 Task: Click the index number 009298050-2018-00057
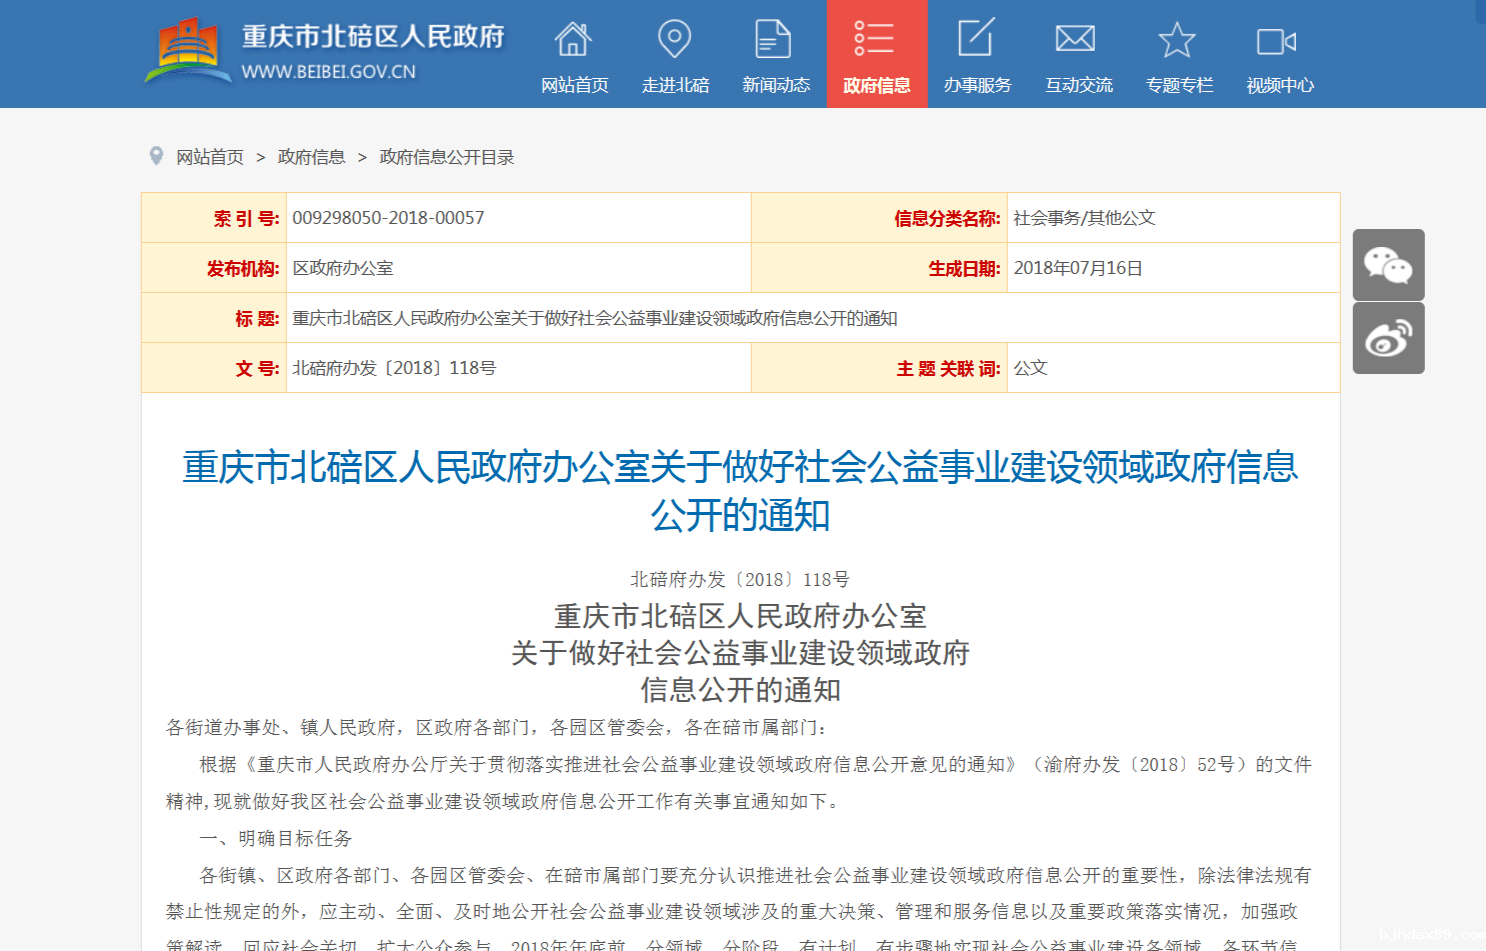388,218
